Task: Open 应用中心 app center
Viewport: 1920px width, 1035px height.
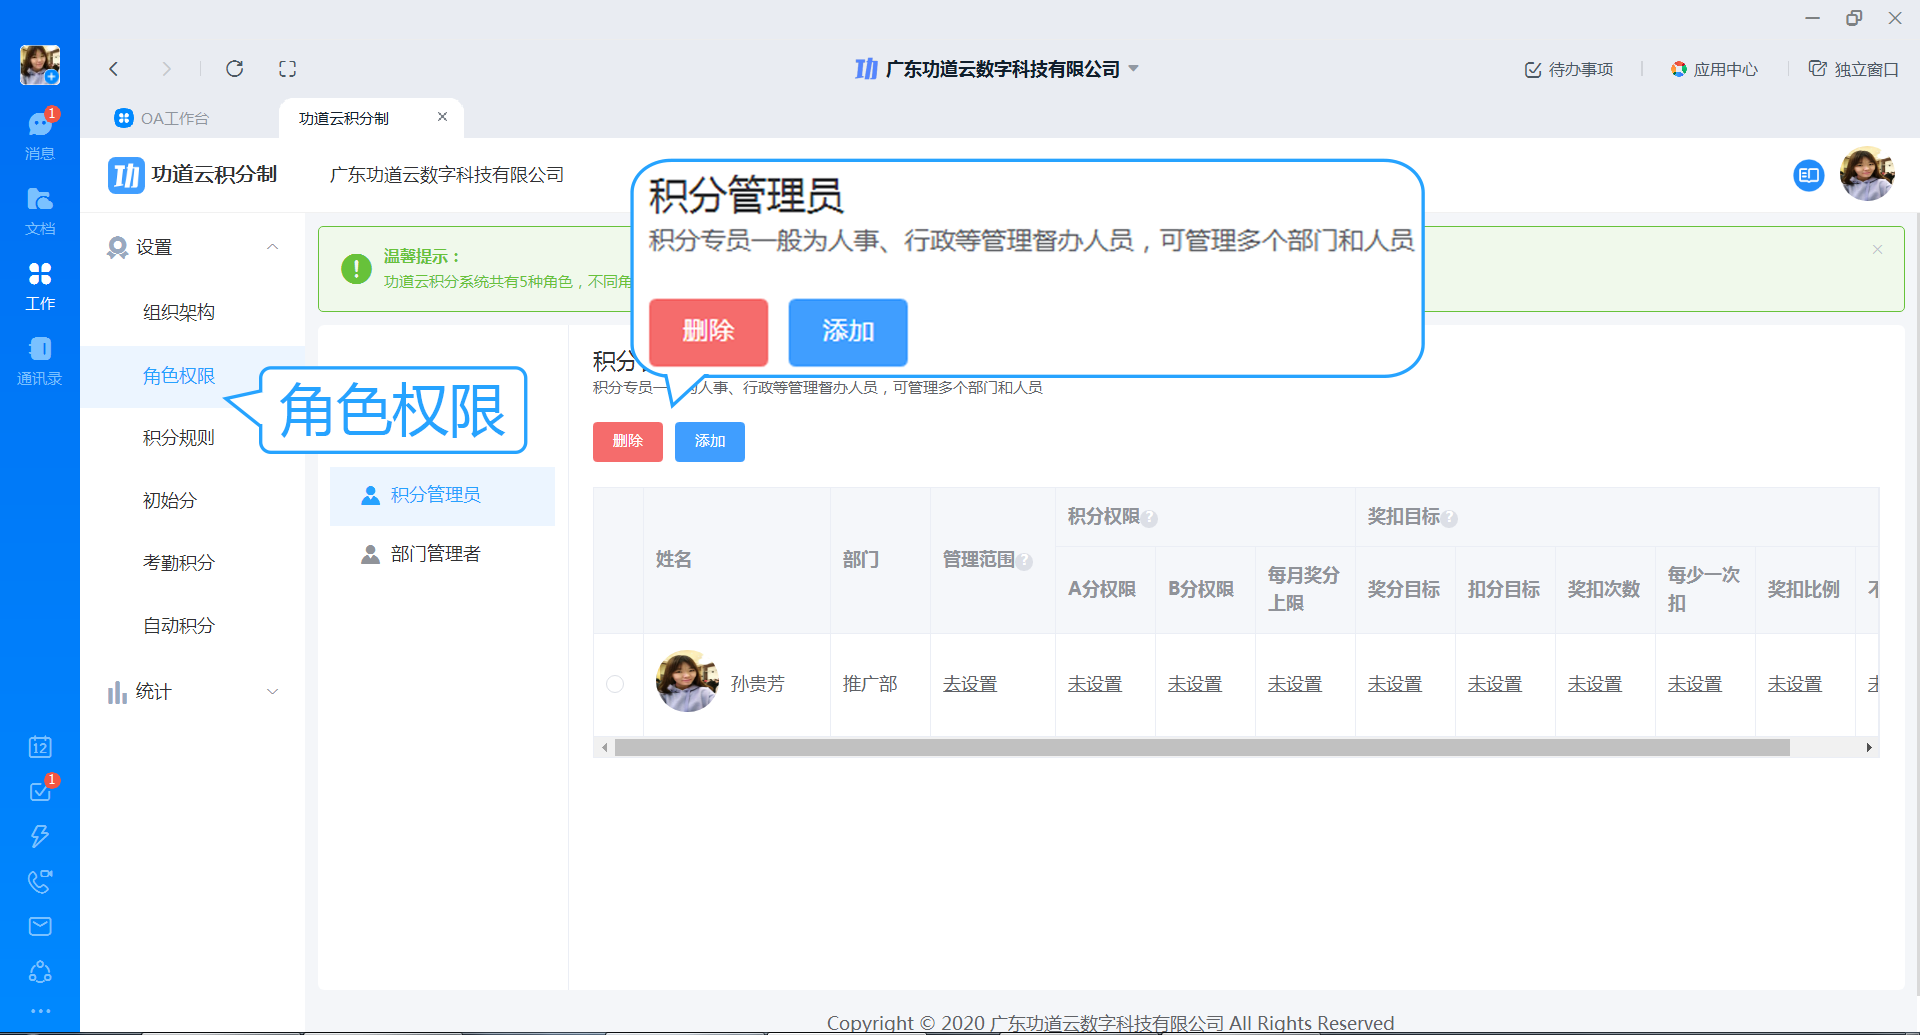Action: [x=1714, y=69]
